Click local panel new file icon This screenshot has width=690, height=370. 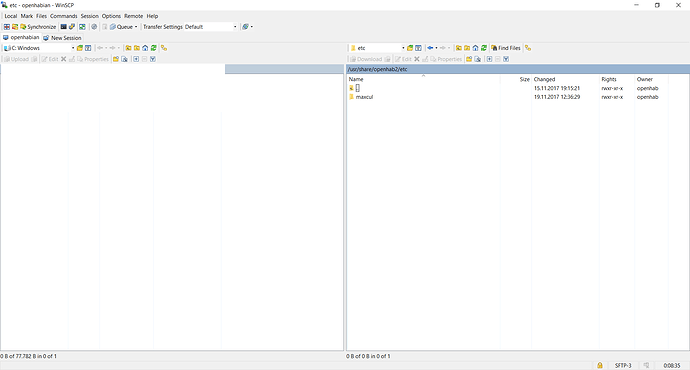(x=125, y=59)
